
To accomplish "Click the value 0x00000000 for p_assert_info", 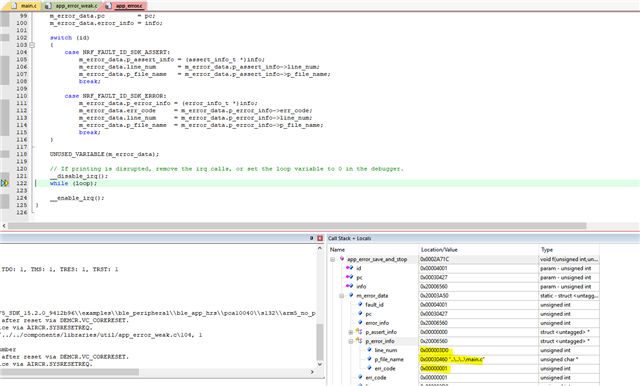I will [x=434, y=332].
